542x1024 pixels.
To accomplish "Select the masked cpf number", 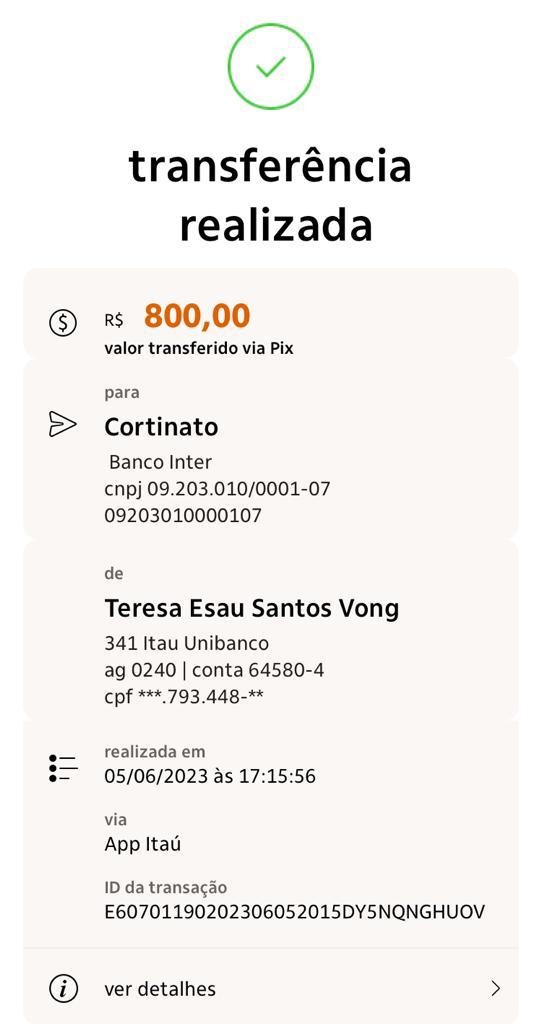I will point(184,697).
